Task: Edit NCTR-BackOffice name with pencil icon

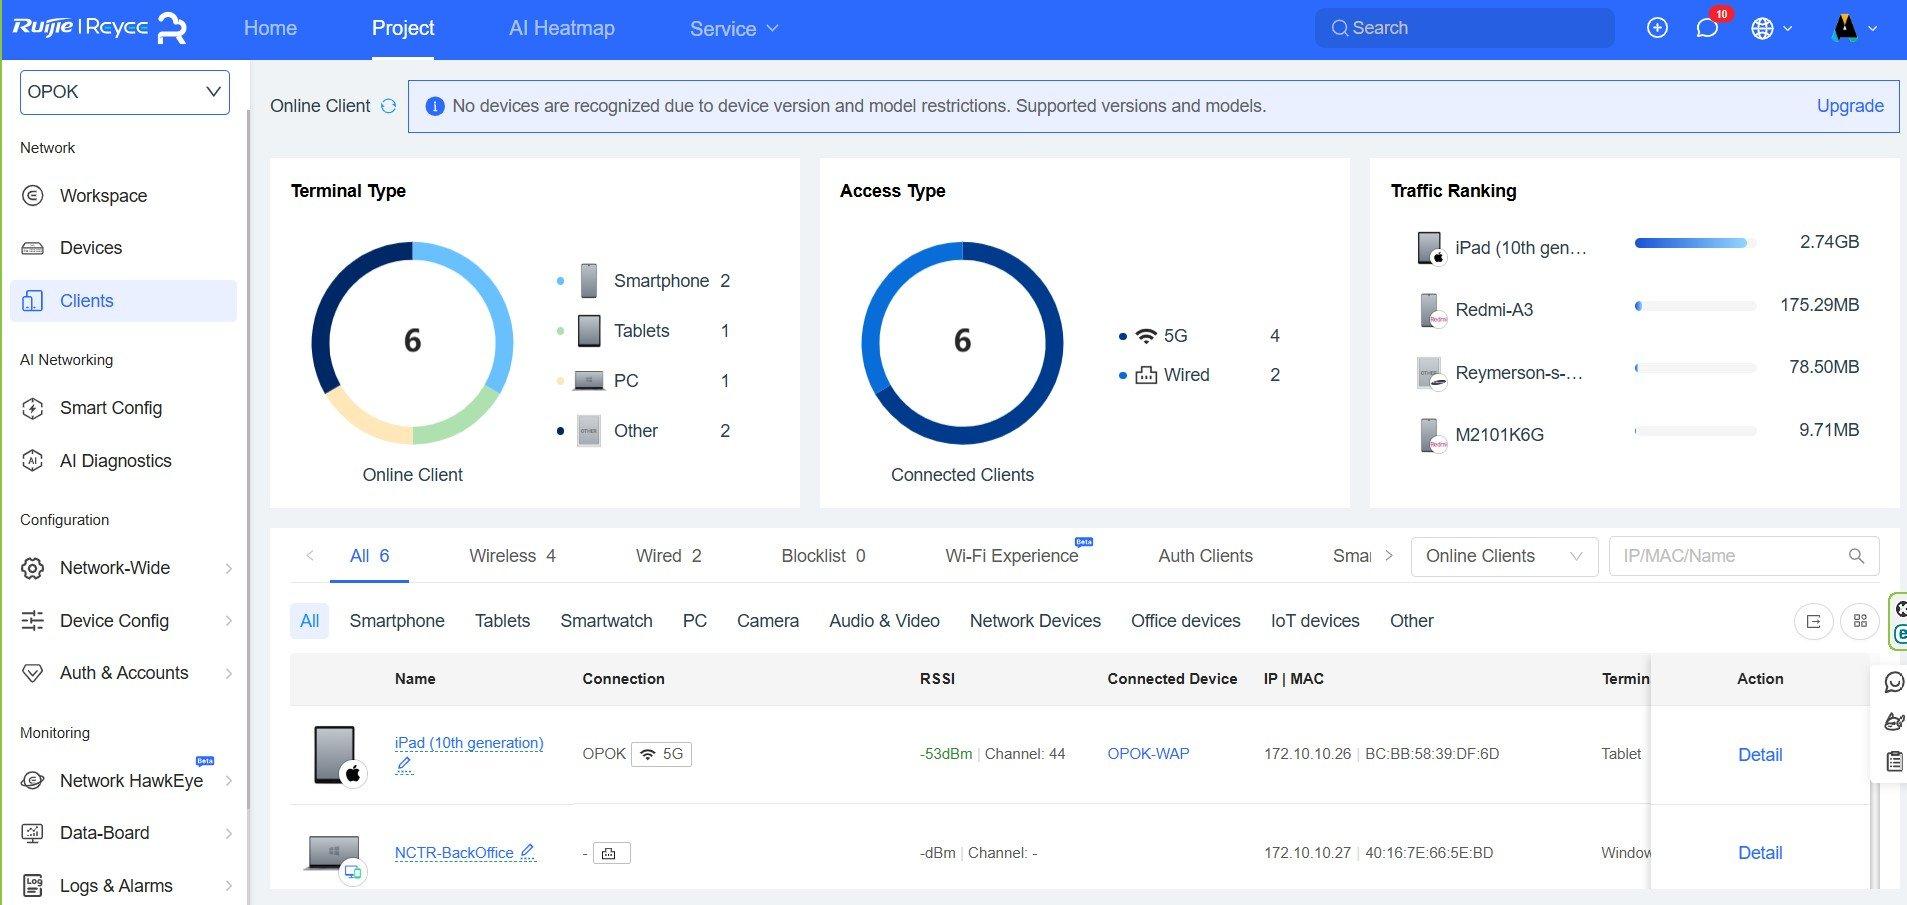Action: point(527,852)
